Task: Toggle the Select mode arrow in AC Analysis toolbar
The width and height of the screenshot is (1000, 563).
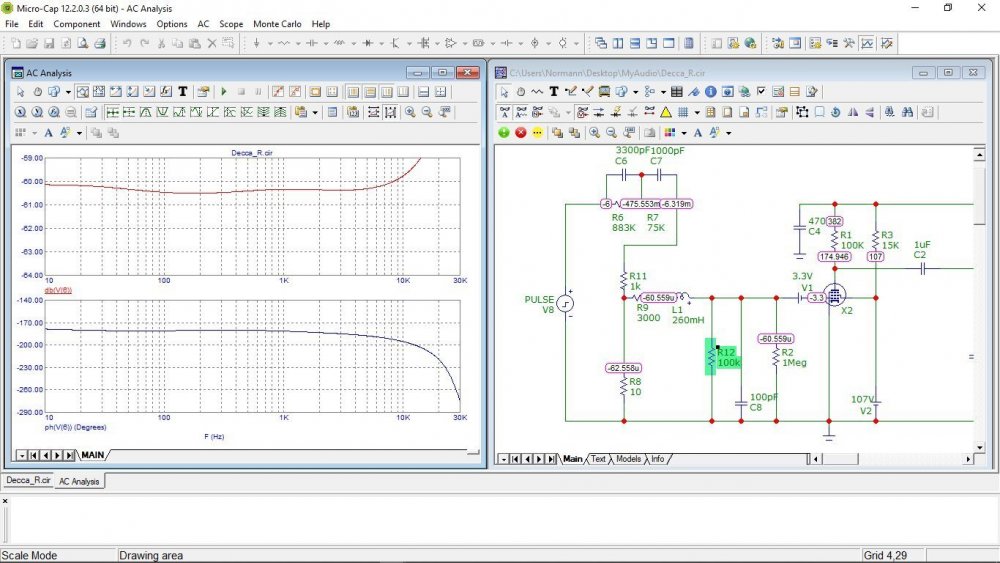Action: 20,92
